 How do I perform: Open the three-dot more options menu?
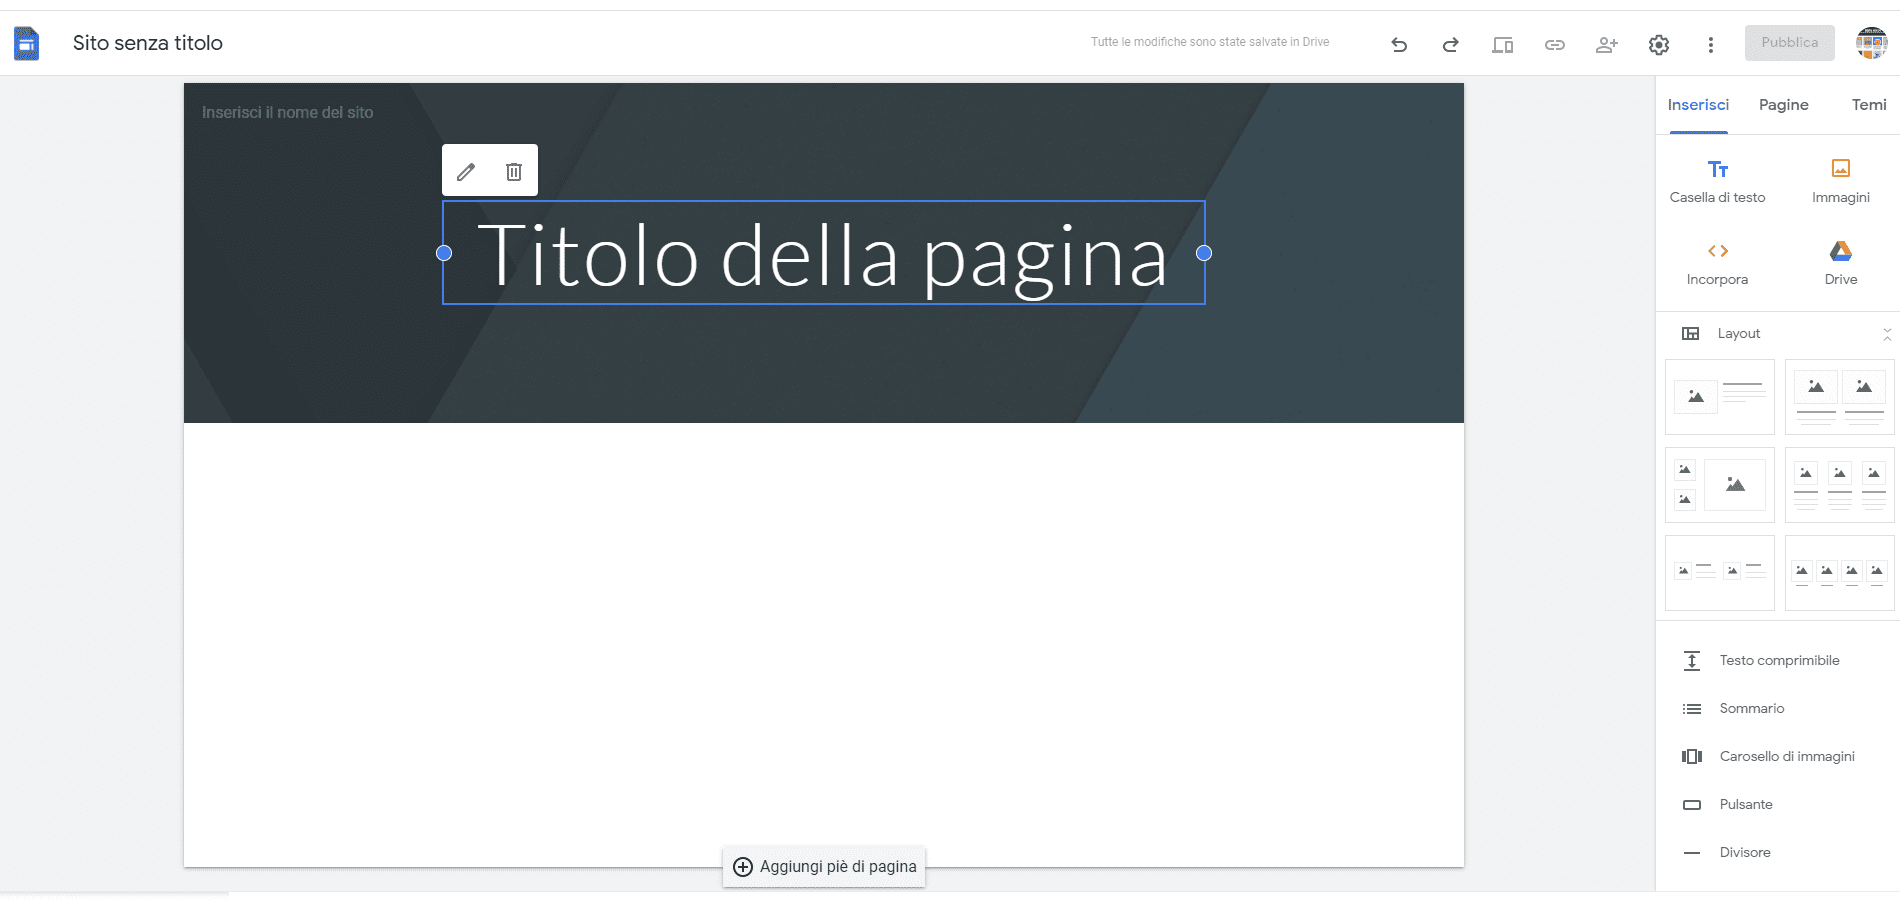click(1711, 44)
